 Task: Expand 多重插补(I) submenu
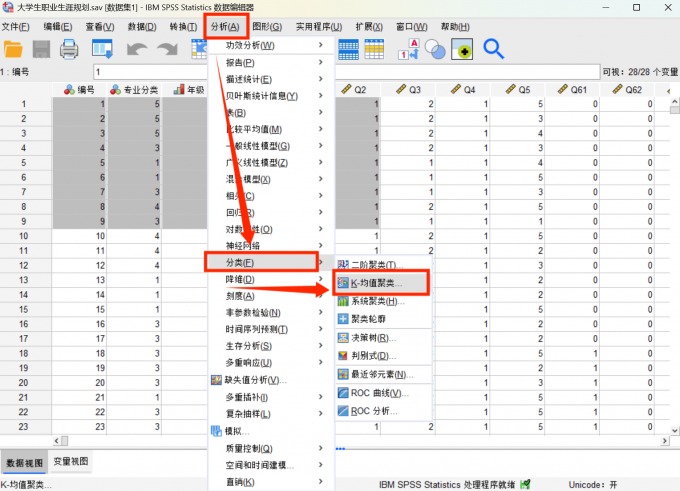(x=271, y=397)
